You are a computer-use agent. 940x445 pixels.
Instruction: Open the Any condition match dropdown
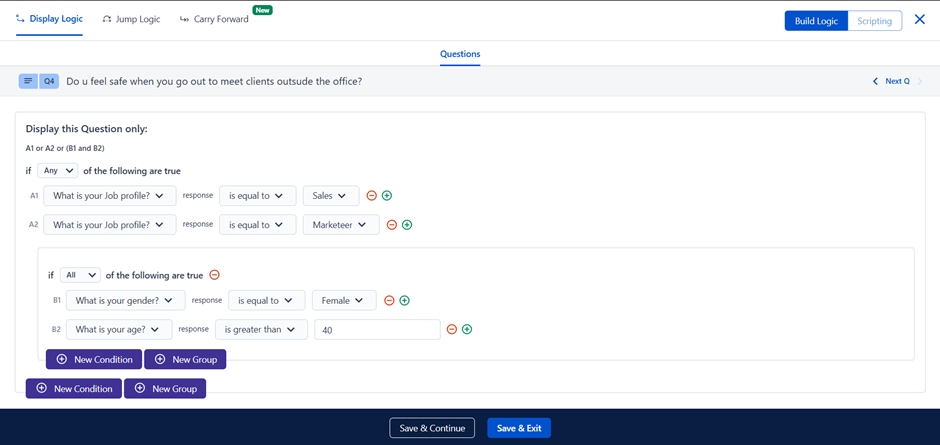tap(57, 171)
